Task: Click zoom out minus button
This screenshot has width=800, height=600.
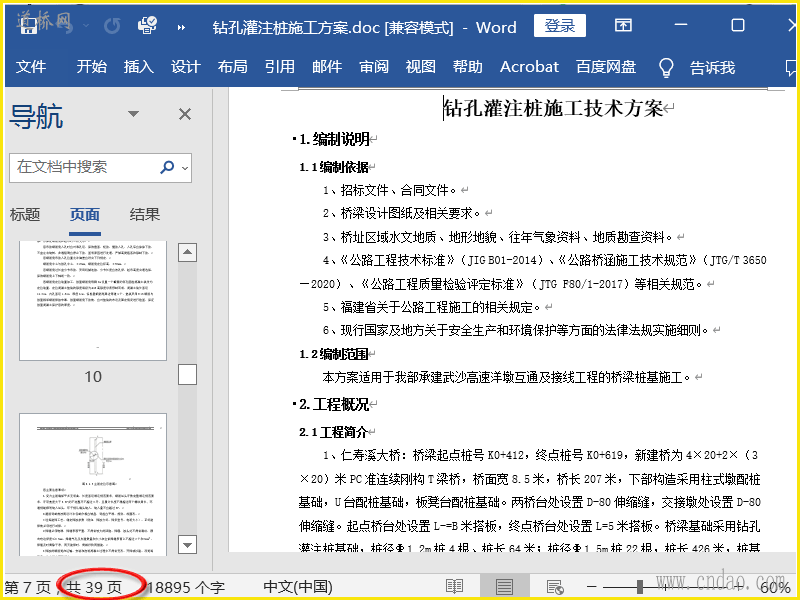Action: (593, 587)
